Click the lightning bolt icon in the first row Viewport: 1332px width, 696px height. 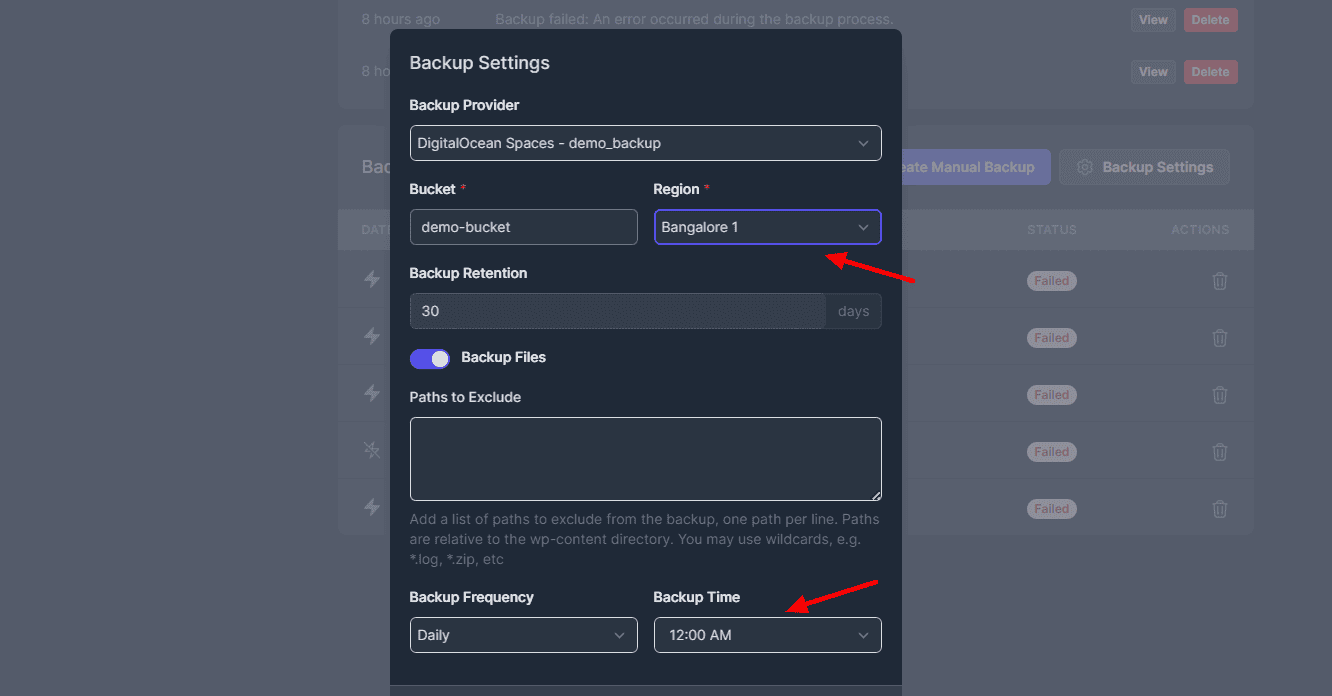(x=372, y=280)
